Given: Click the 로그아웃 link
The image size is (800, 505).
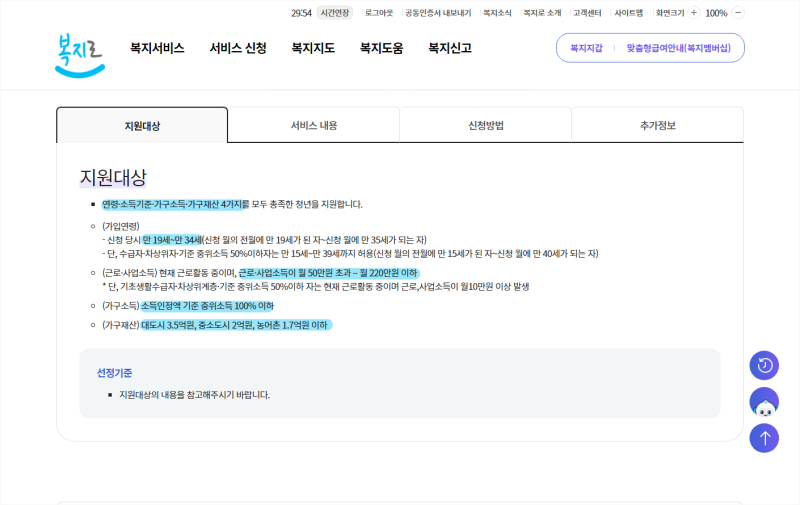Looking at the screenshot, I should click(379, 13).
